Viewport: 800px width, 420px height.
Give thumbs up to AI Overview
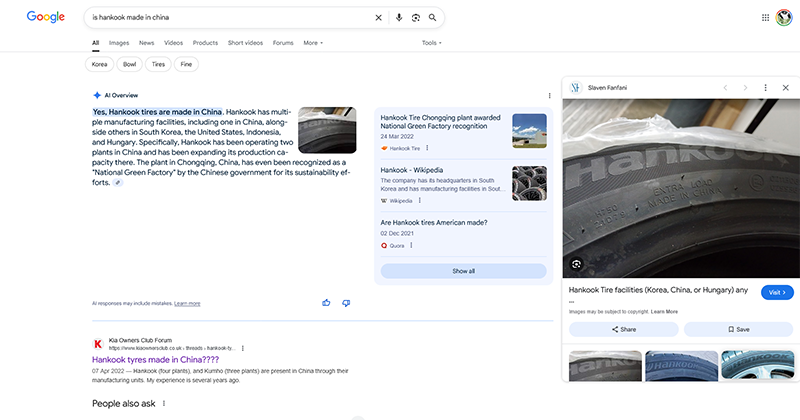(x=326, y=303)
